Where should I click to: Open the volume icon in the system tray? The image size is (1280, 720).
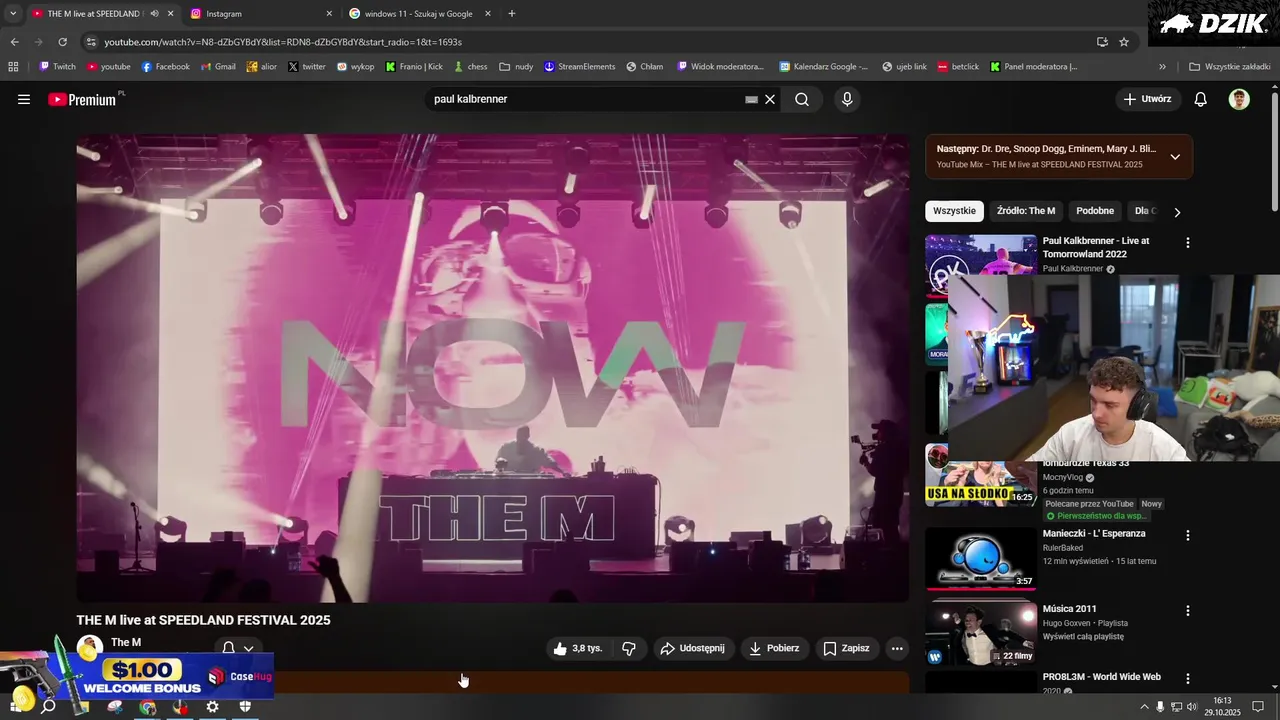pos(1192,707)
